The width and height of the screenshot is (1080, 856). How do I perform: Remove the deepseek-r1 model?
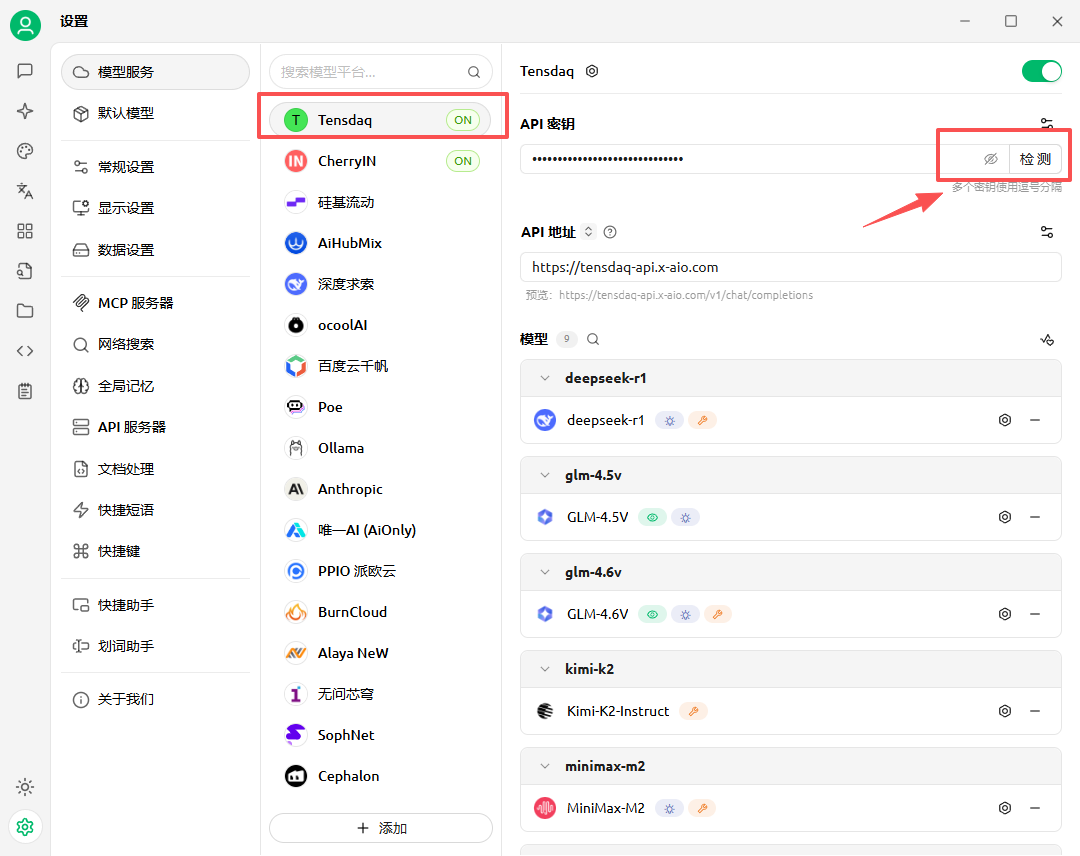1035,420
